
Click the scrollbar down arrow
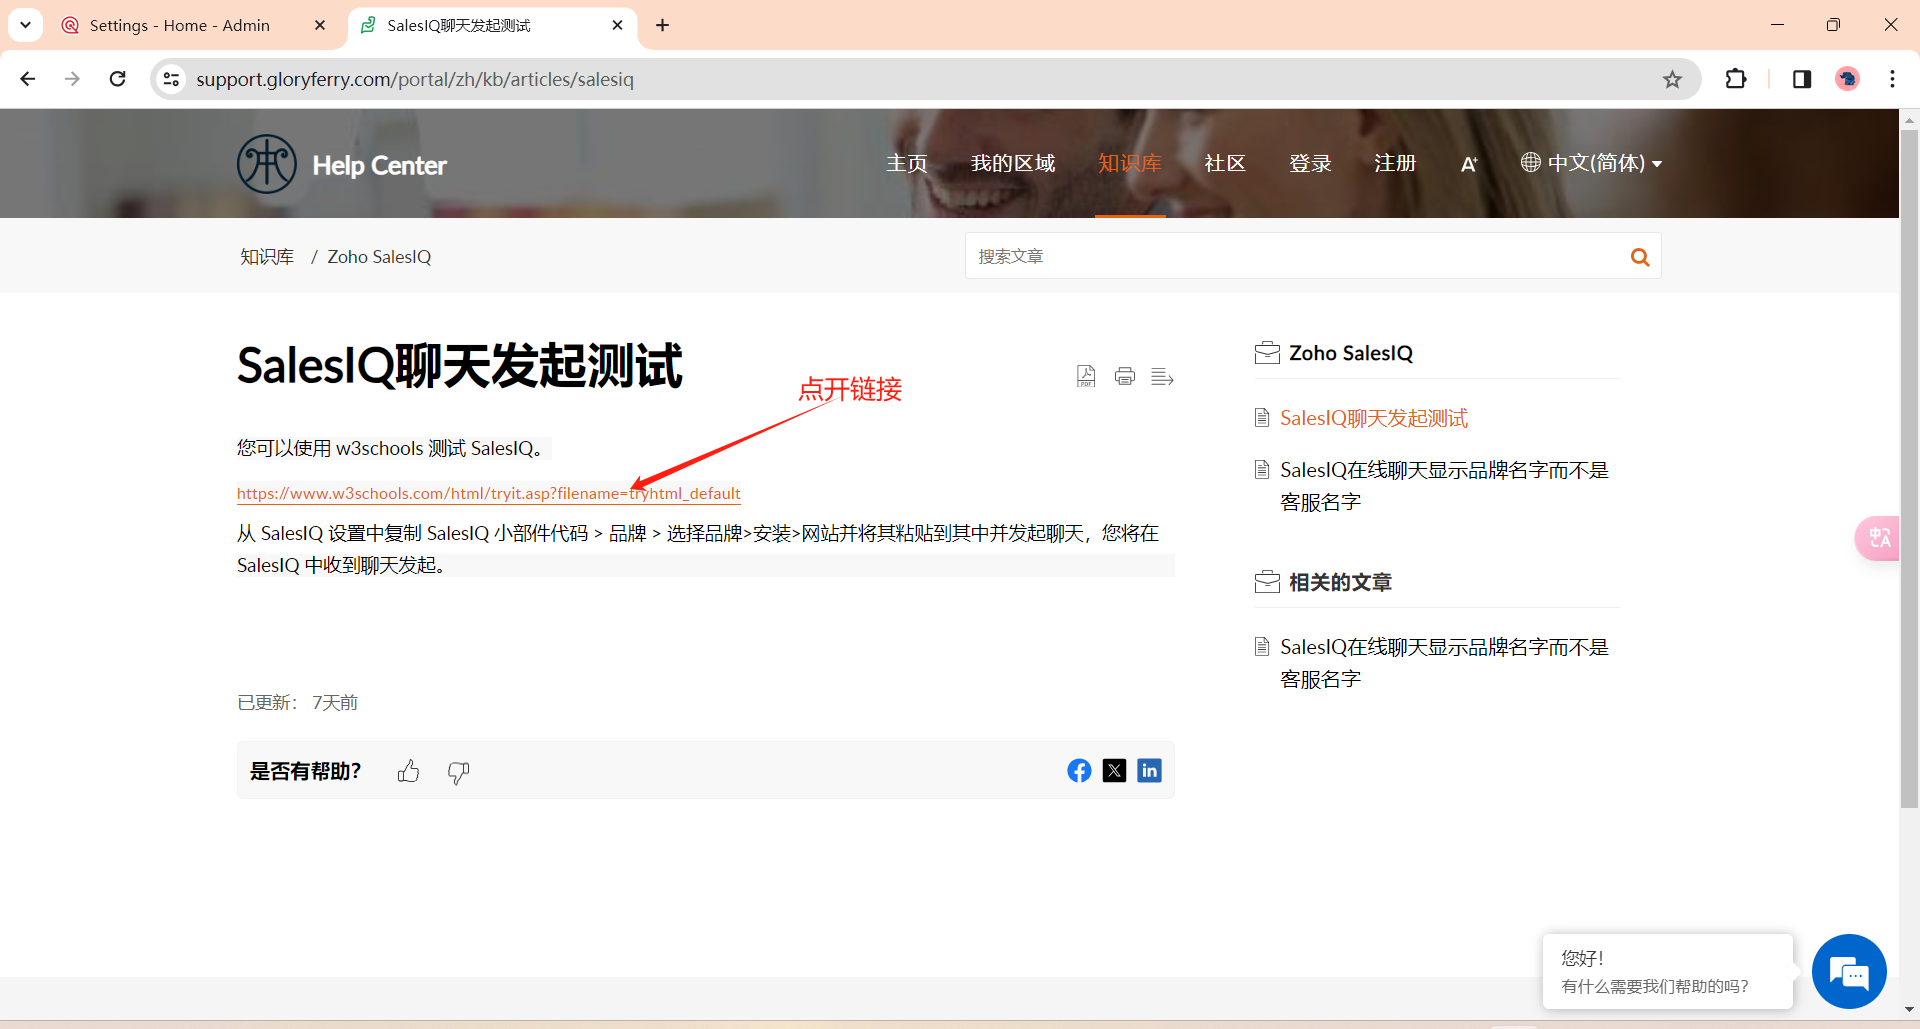[x=1909, y=1009]
